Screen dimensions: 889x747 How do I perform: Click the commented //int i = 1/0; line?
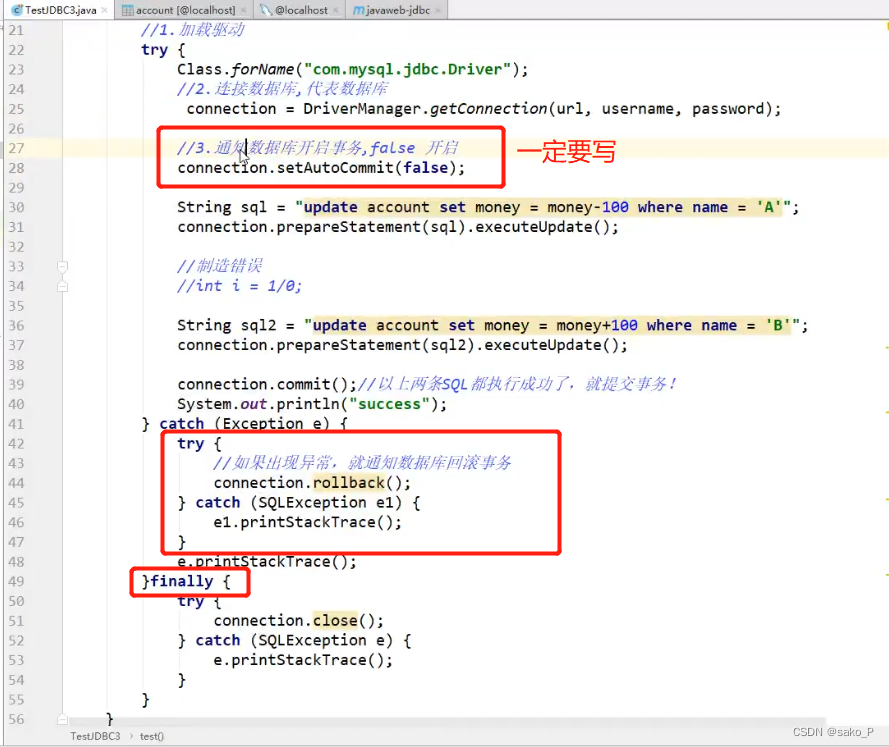(x=239, y=286)
